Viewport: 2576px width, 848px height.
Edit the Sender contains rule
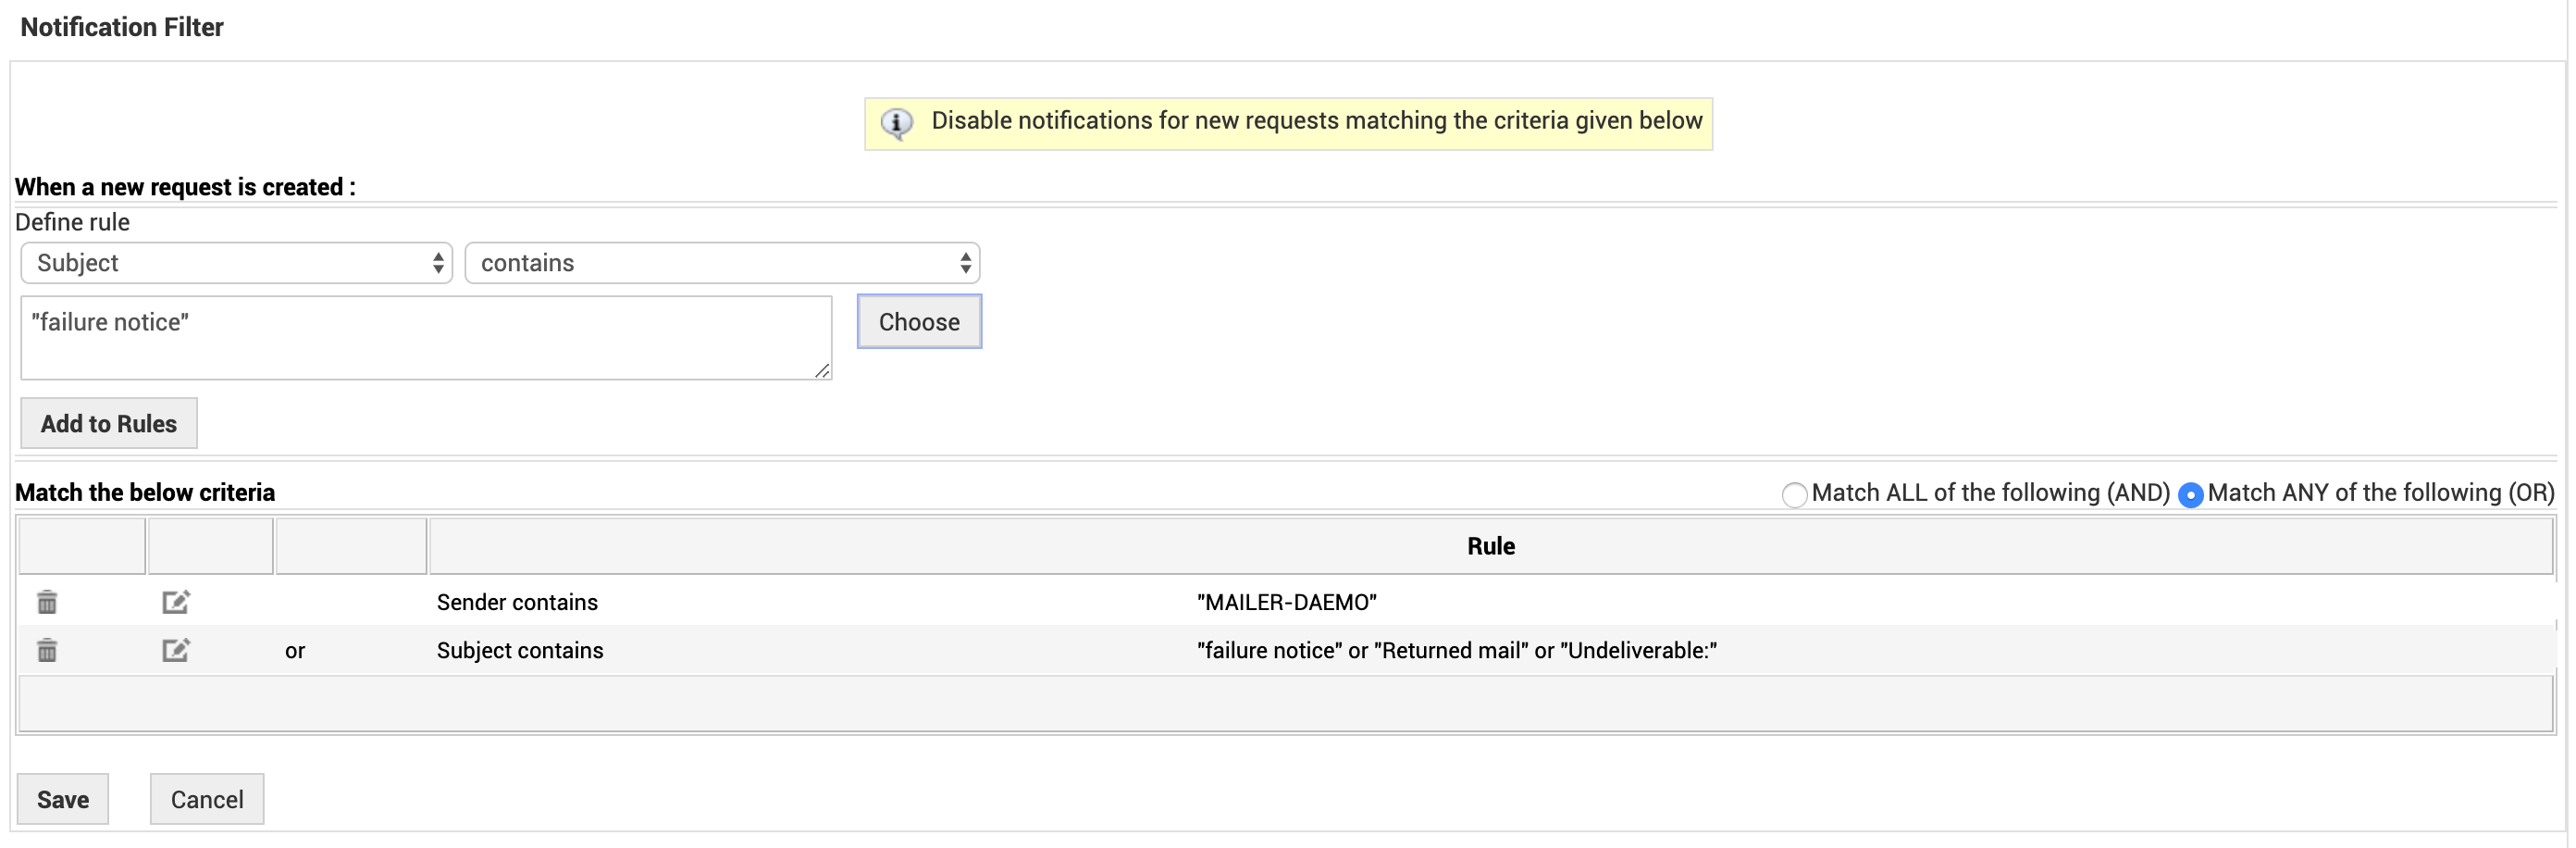(x=175, y=602)
